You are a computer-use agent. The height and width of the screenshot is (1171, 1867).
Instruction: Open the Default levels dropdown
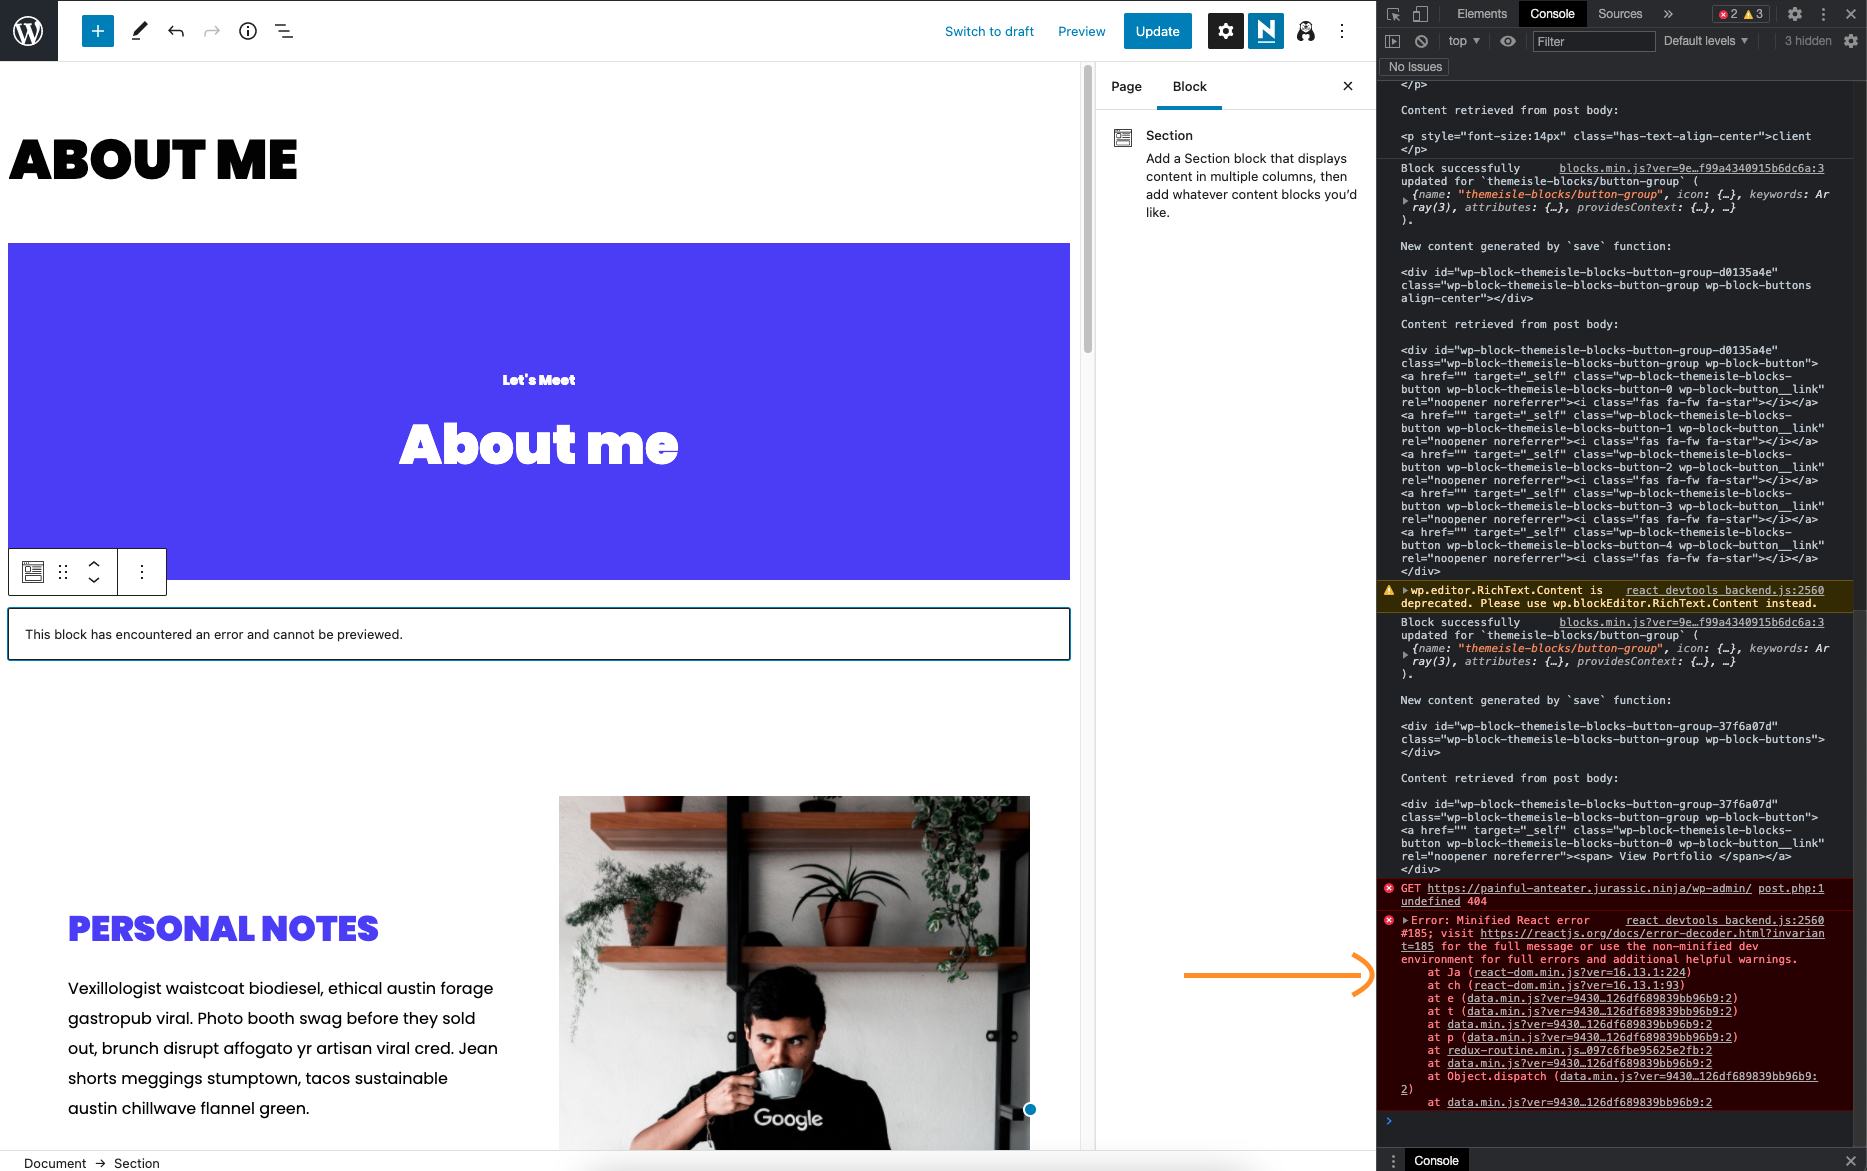pyautogui.click(x=1704, y=41)
